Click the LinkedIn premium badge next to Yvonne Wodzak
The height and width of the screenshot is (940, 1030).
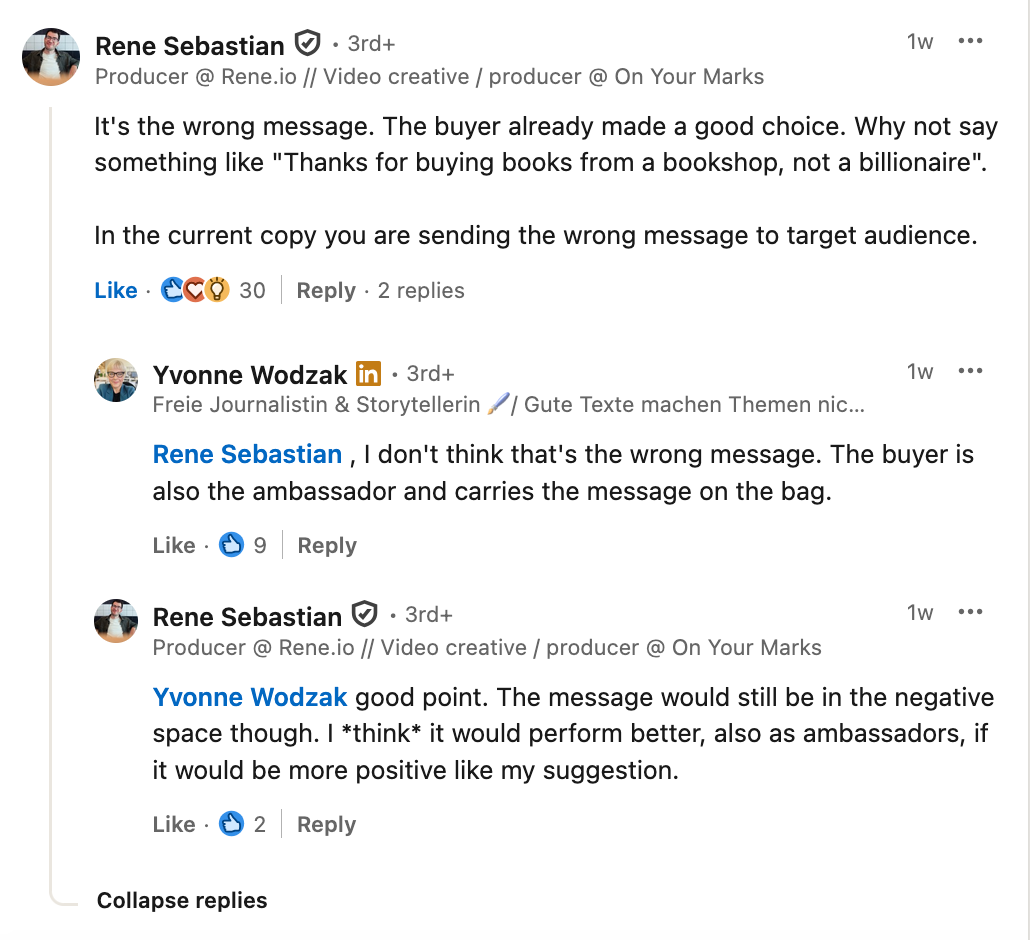369,374
